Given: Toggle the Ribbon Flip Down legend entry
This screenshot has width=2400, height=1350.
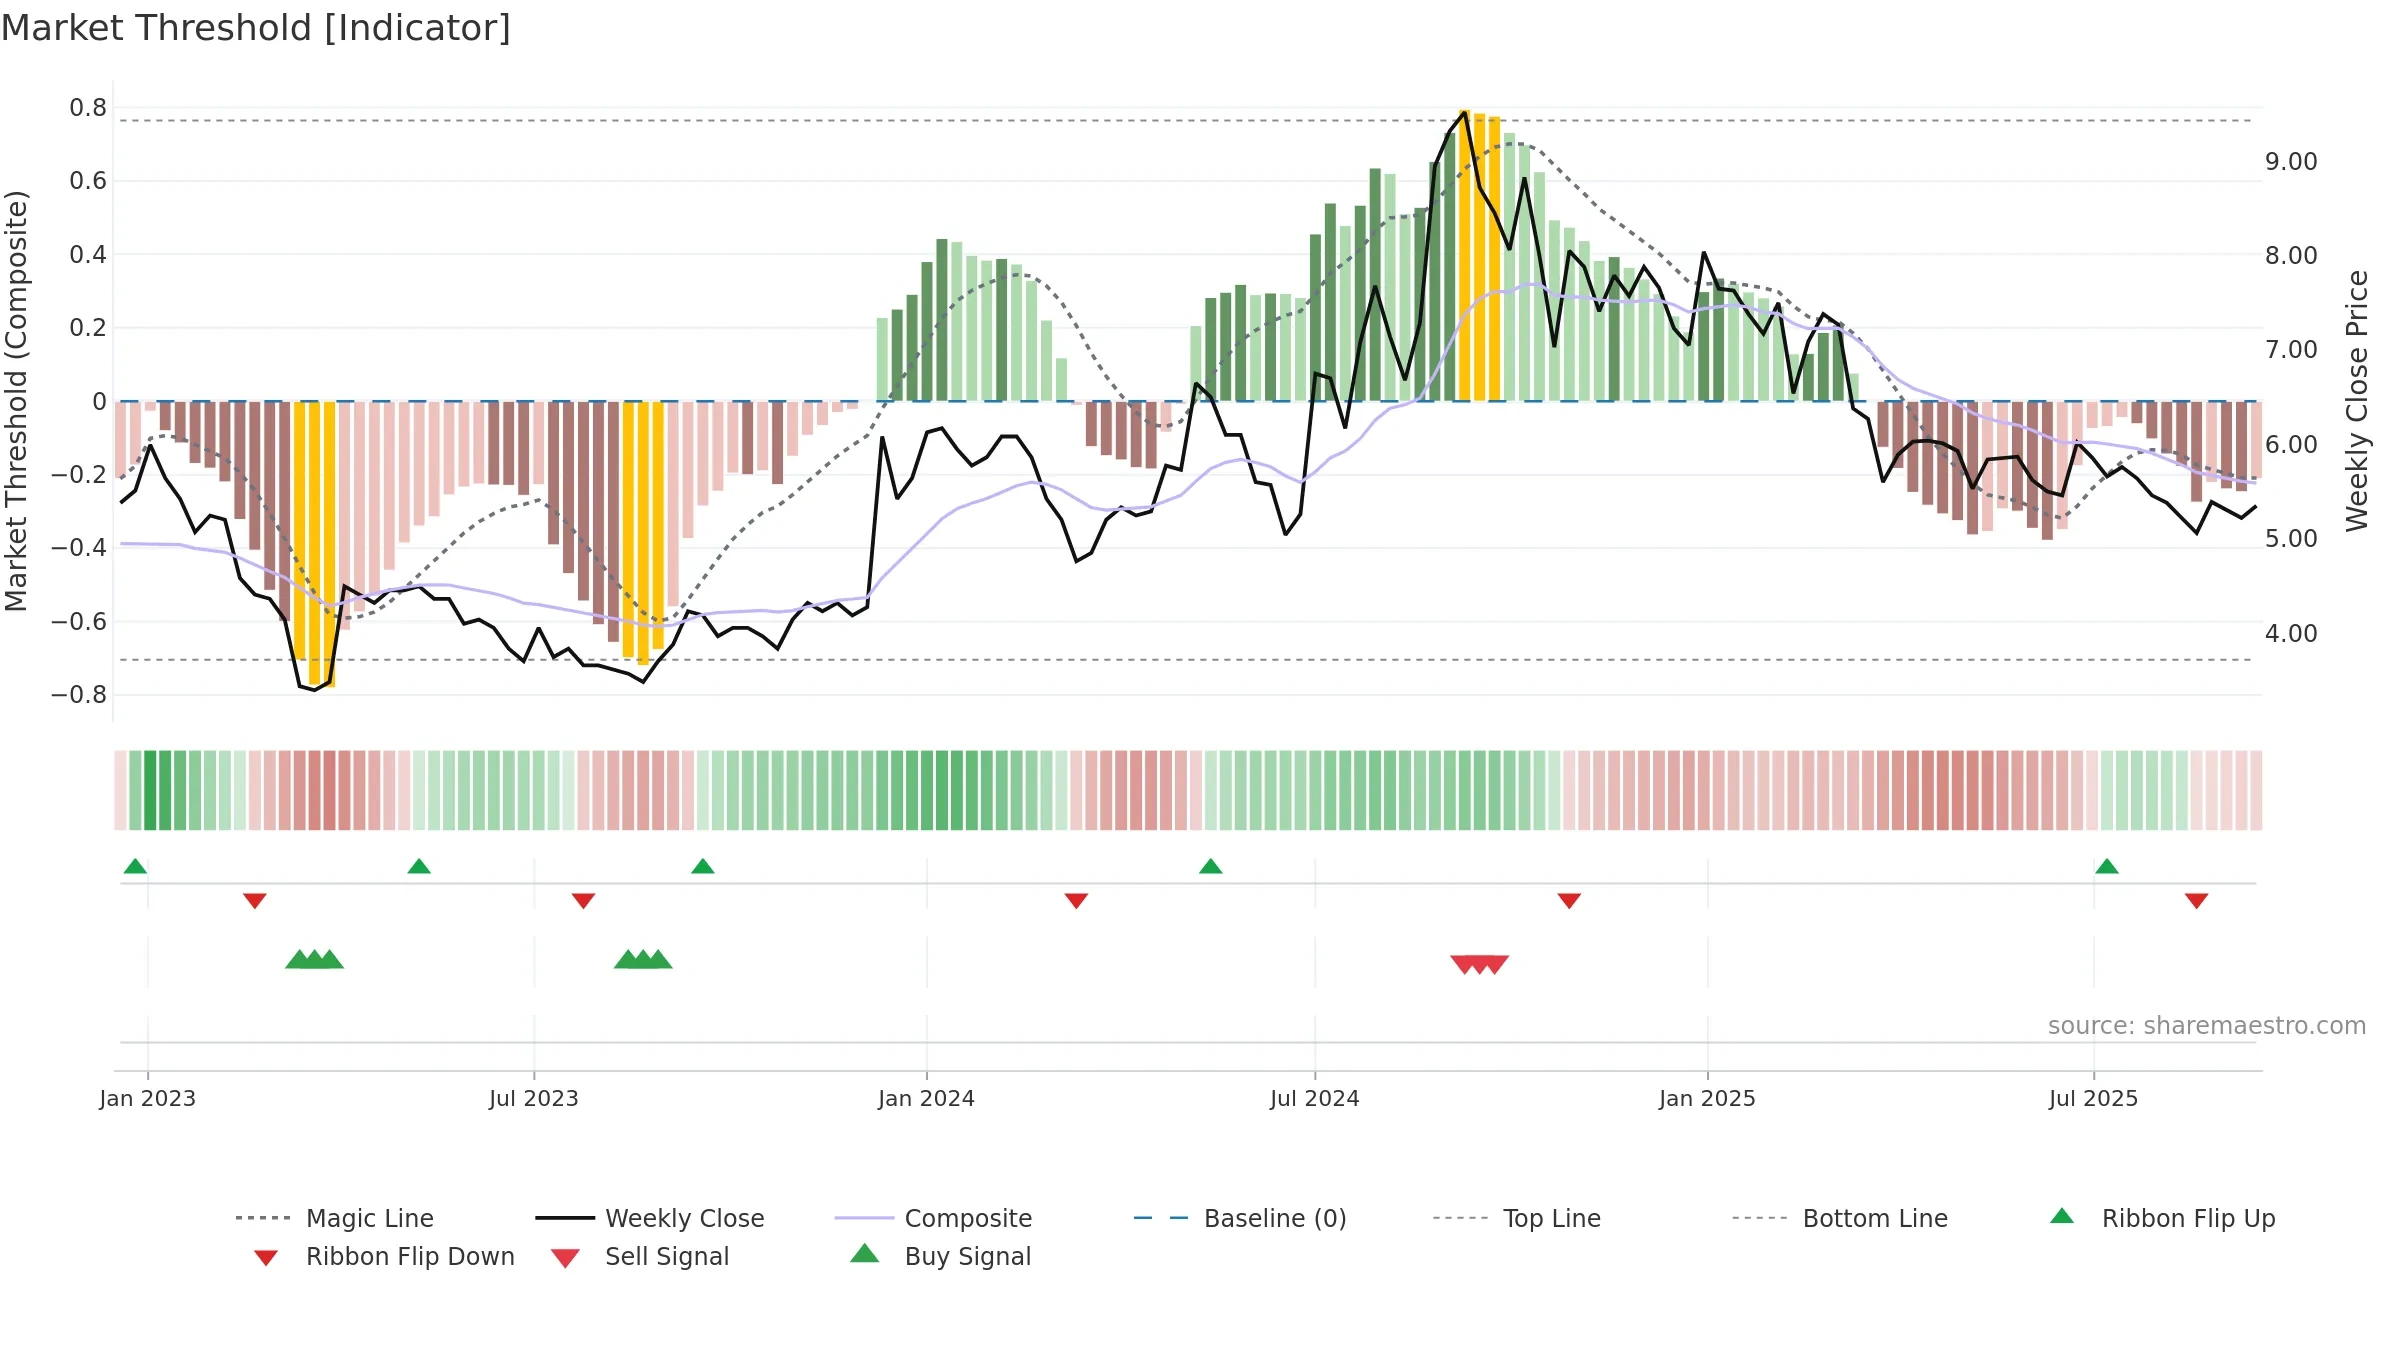Looking at the screenshot, I should point(384,1256).
